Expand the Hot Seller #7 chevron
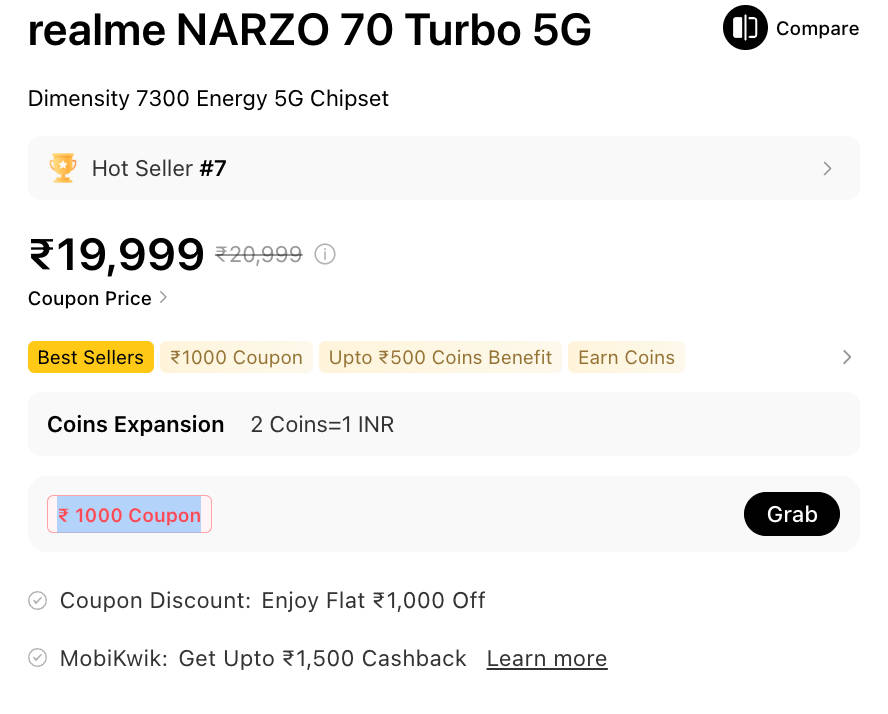888x714 pixels. (827, 169)
